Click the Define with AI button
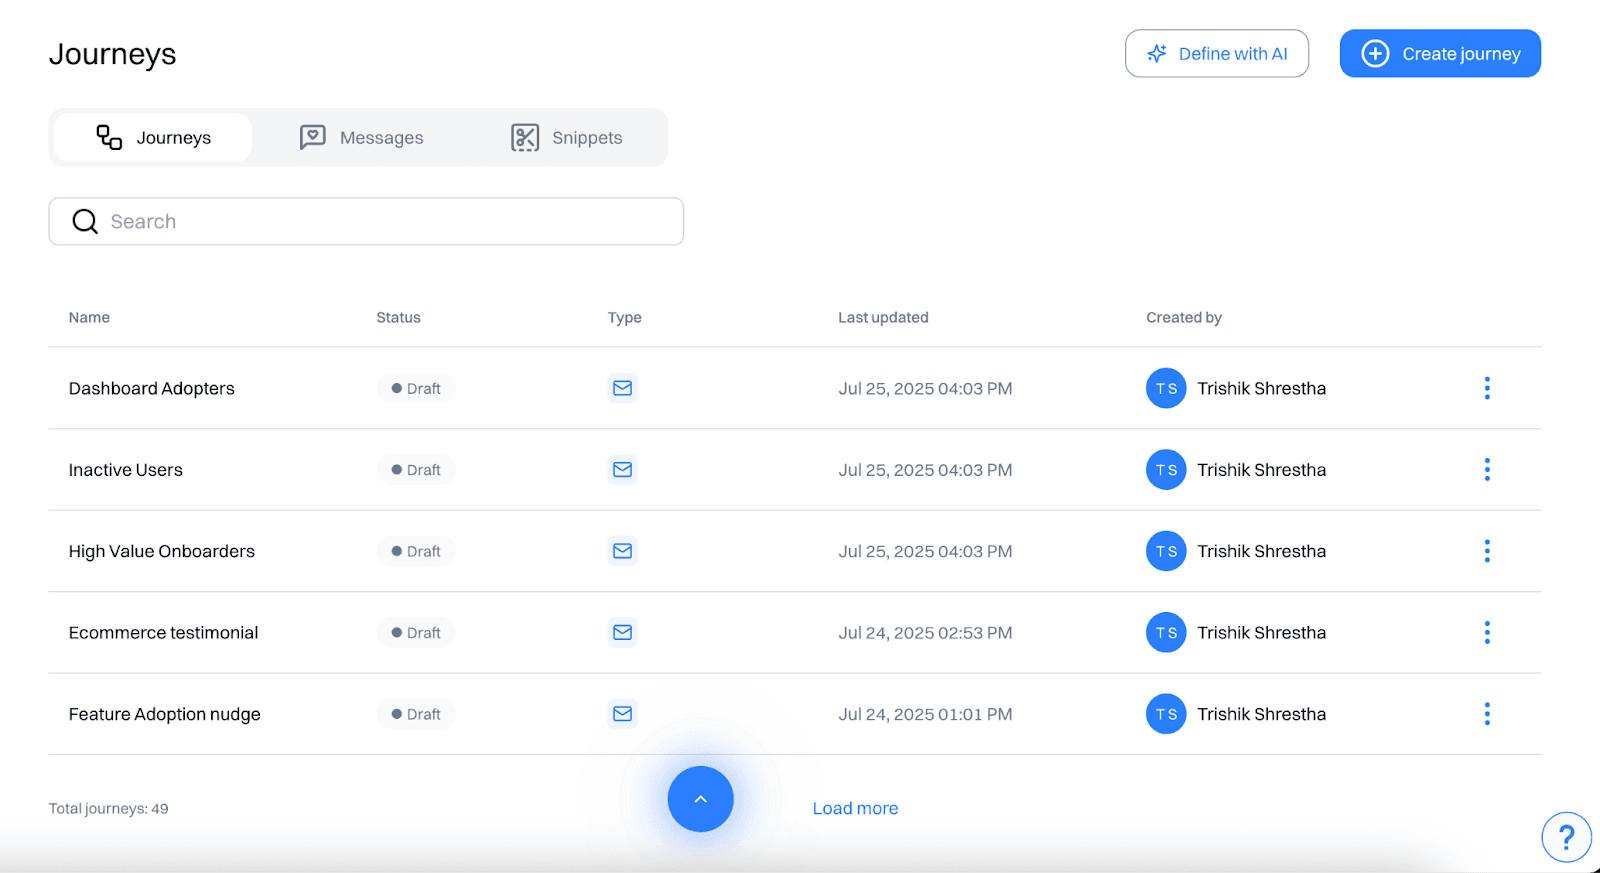The image size is (1600, 873). [x=1216, y=54]
